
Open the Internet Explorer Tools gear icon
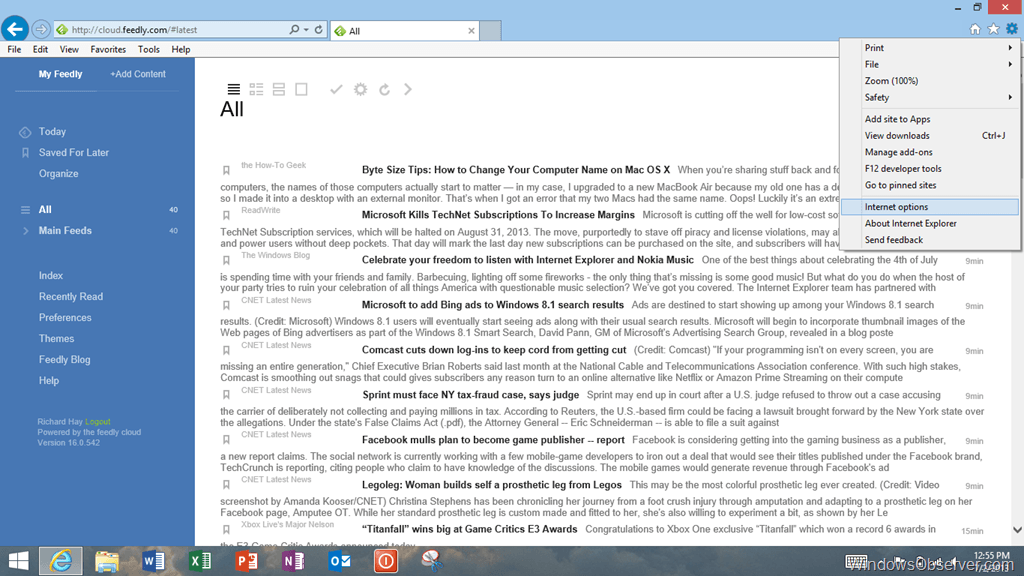pyautogui.click(x=1011, y=29)
